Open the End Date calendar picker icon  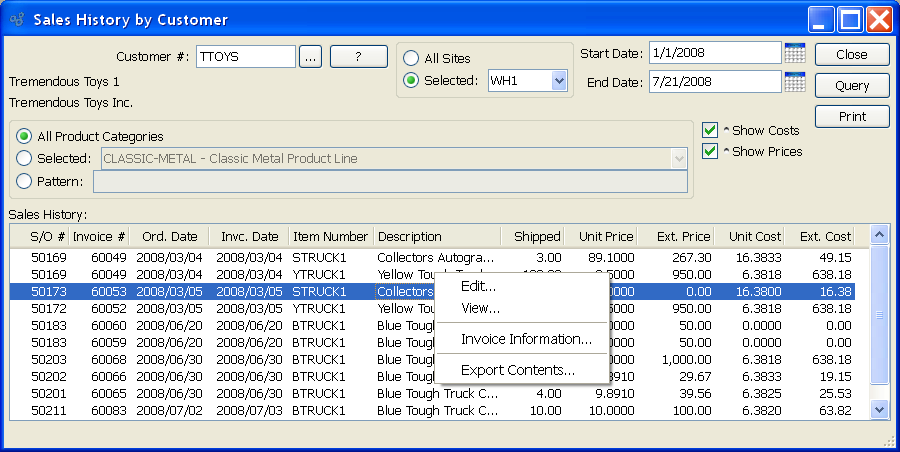coord(795,82)
